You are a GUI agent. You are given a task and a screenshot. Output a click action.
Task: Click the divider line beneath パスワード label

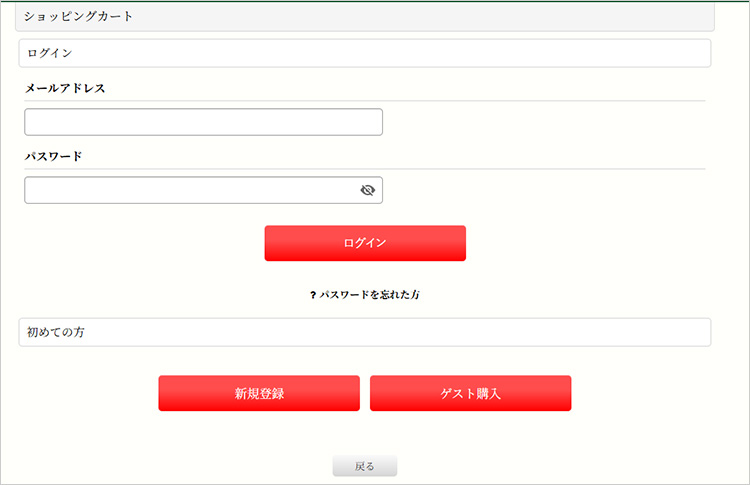pyautogui.click(x=365, y=169)
